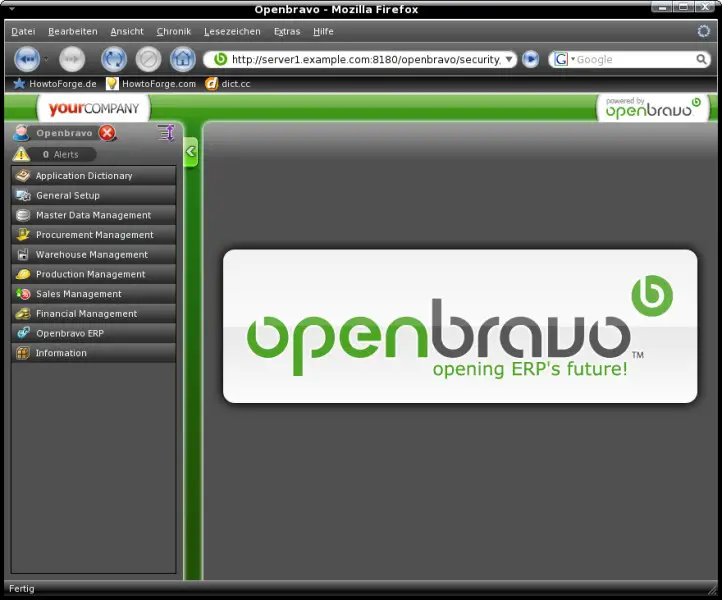Click the Financial Management coins icon
The image size is (722, 600).
23,314
